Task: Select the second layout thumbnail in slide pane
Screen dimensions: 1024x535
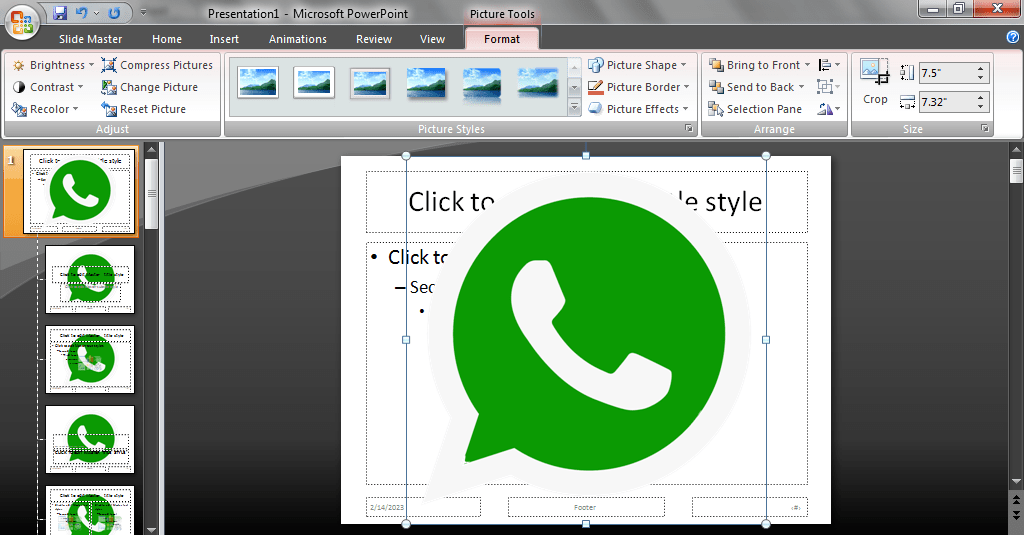Action: point(90,279)
